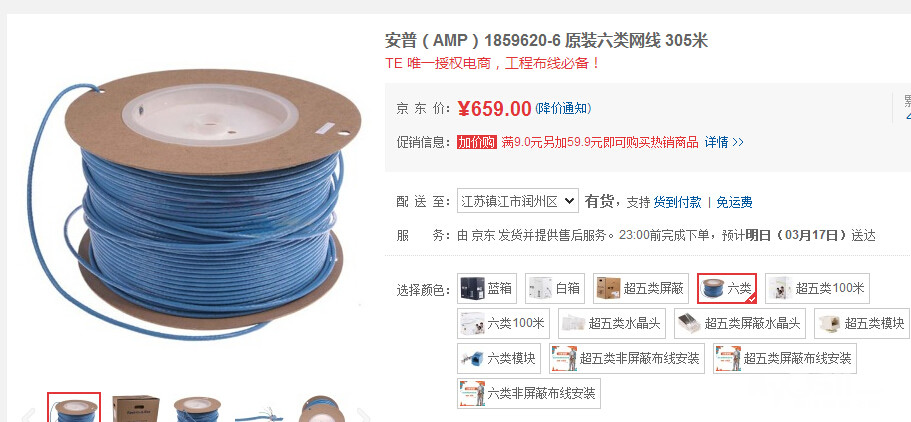911x422 pixels.
Task: Select the 六类模块 option
Action: tap(498, 358)
